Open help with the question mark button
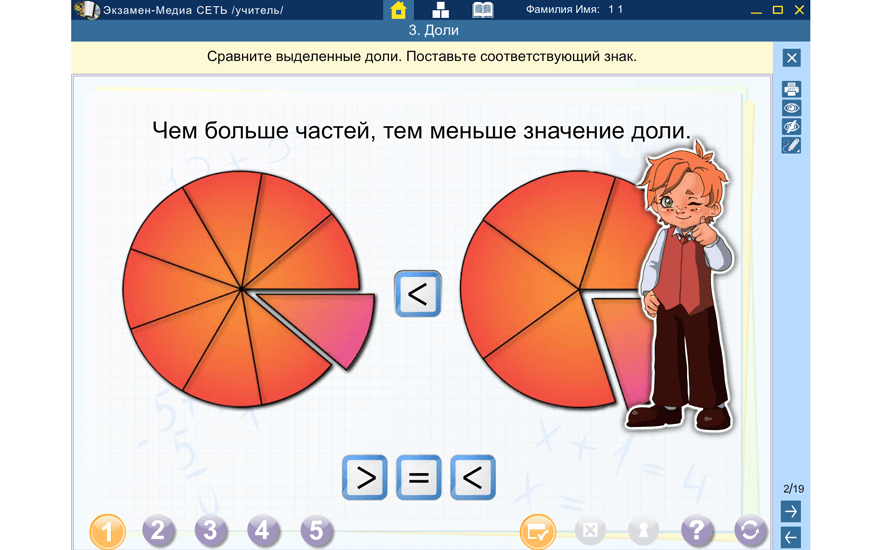This screenshot has width=880, height=550. pyautogui.click(x=696, y=531)
